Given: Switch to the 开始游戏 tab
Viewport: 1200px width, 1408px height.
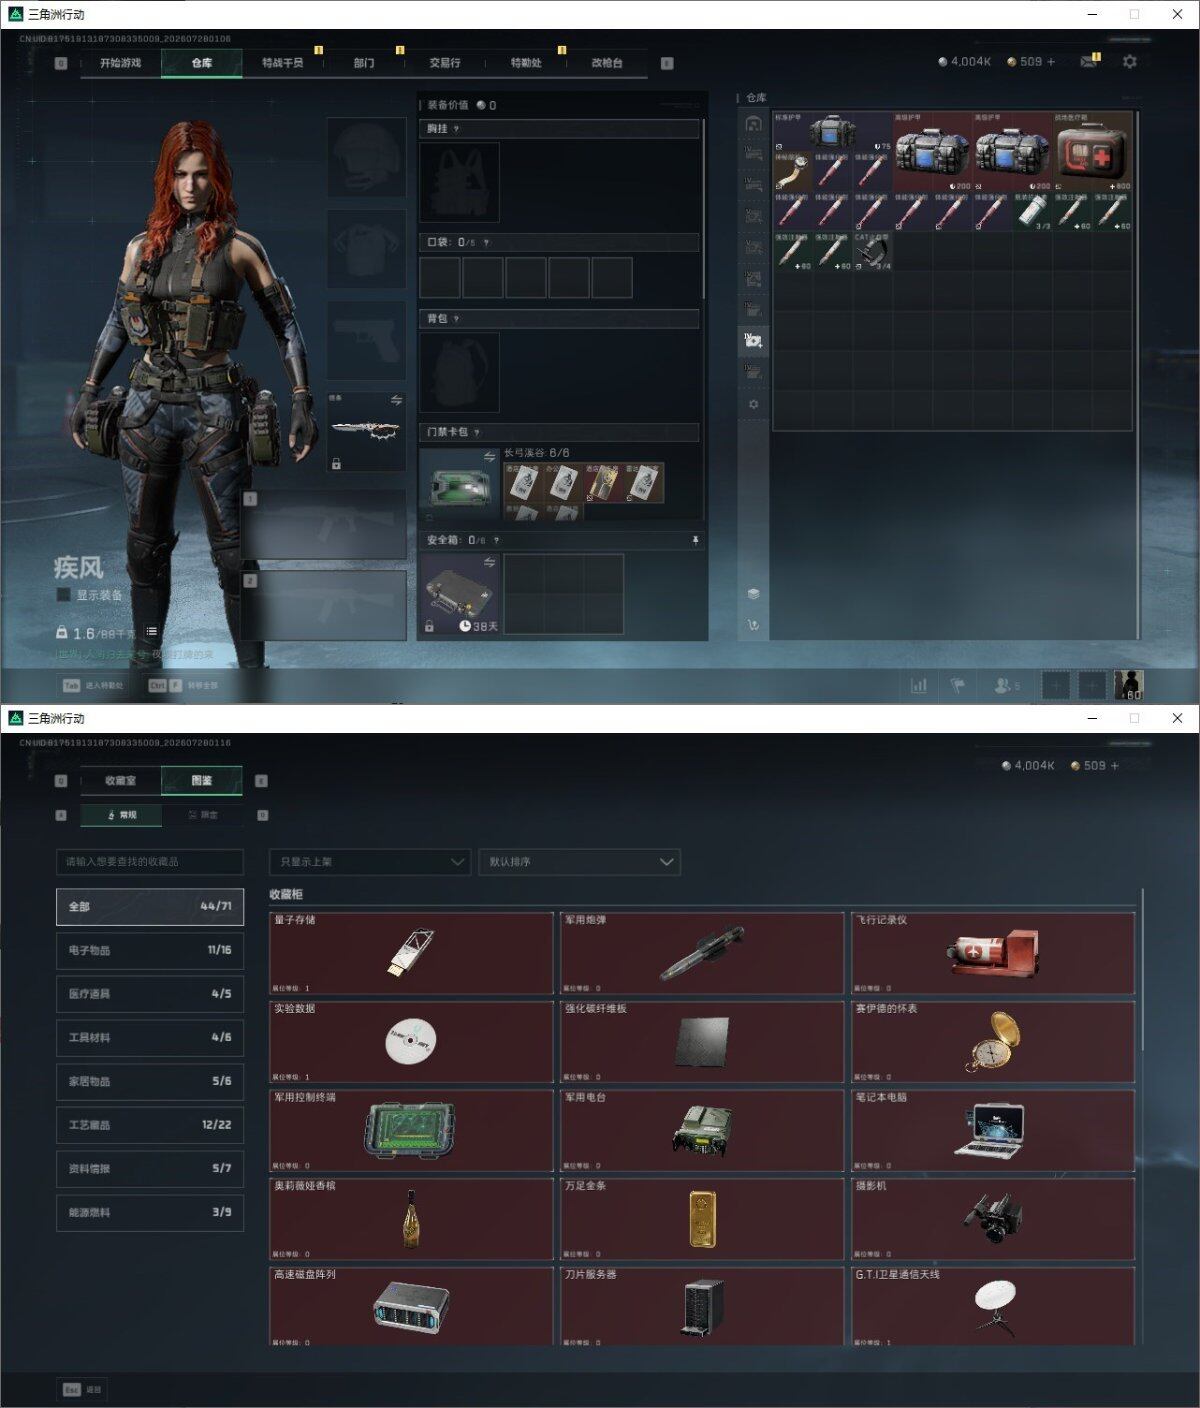Looking at the screenshot, I should pyautogui.click(x=120, y=63).
